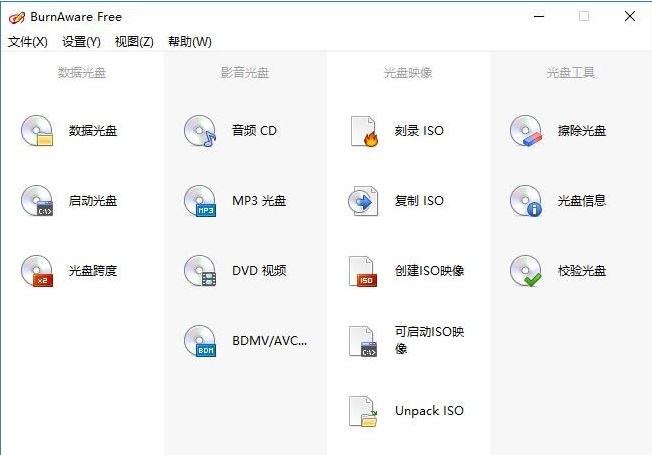652x455 pixels.
Task: Click the 可启动ISO映像 file icon
Action: pos(363,341)
